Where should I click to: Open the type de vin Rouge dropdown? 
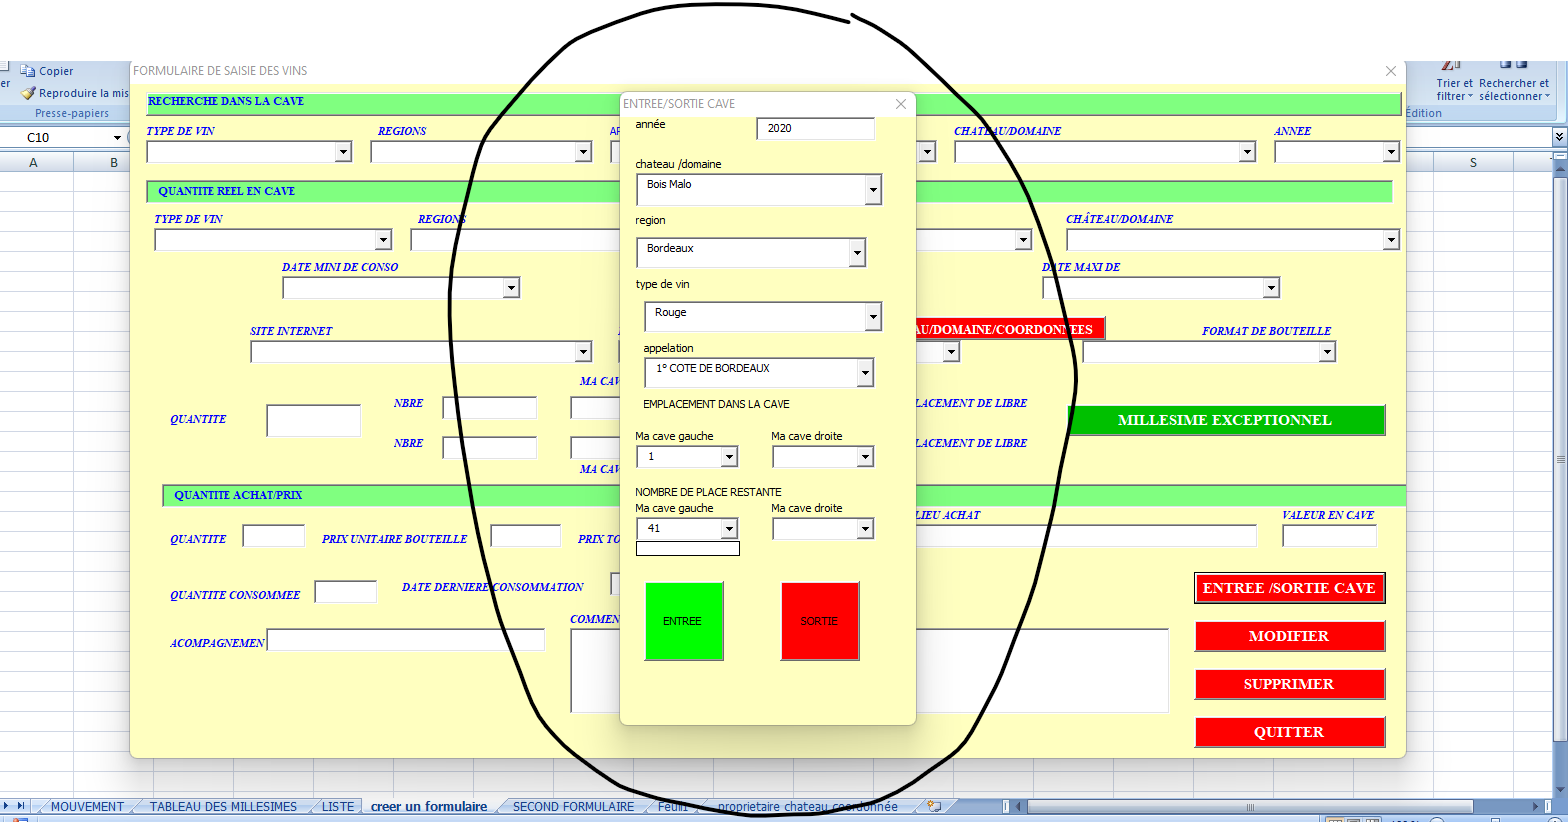pyautogui.click(x=873, y=318)
